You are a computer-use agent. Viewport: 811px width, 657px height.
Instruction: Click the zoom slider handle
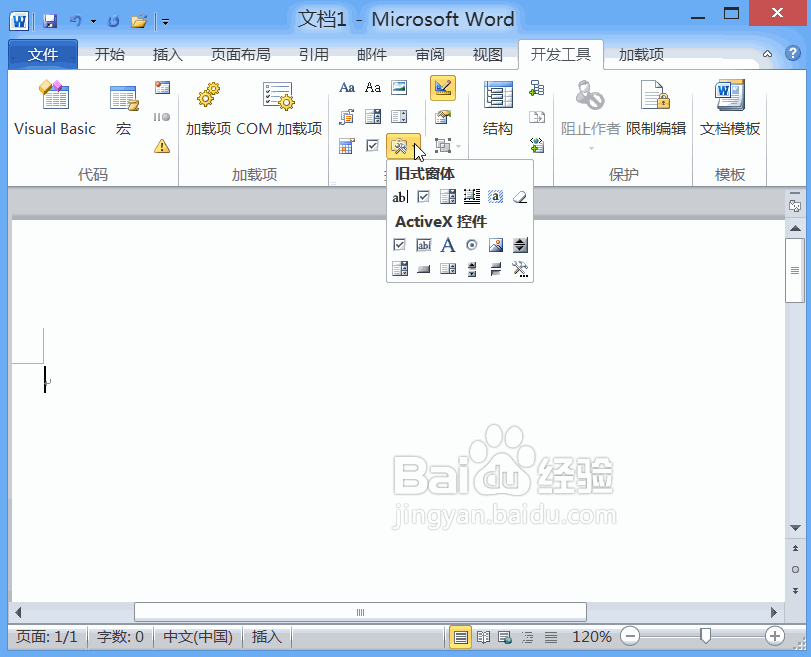[x=705, y=636]
